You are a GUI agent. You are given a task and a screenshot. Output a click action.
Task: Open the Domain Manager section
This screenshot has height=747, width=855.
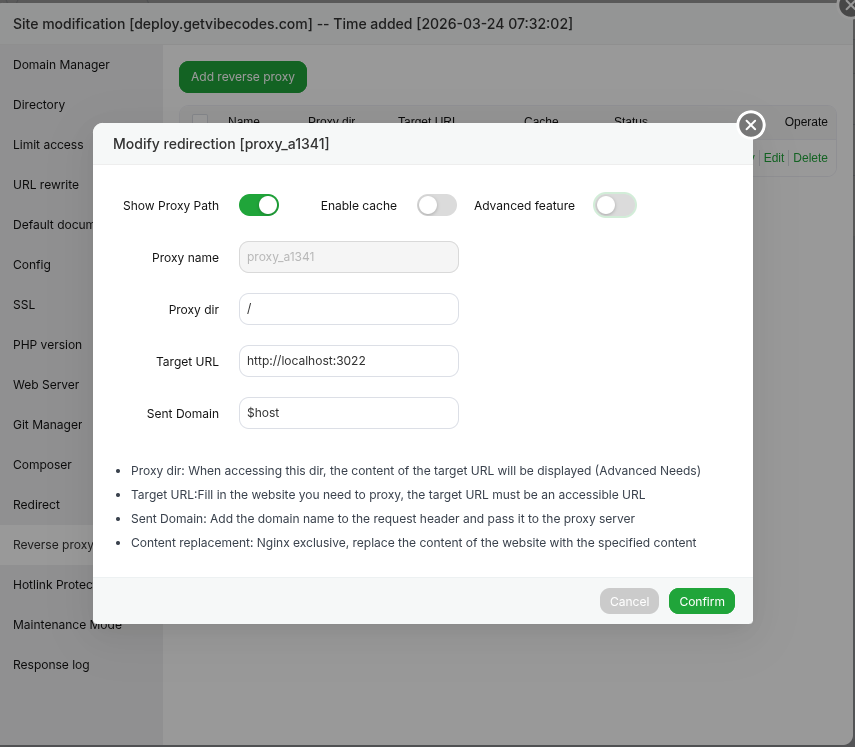(x=61, y=65)
